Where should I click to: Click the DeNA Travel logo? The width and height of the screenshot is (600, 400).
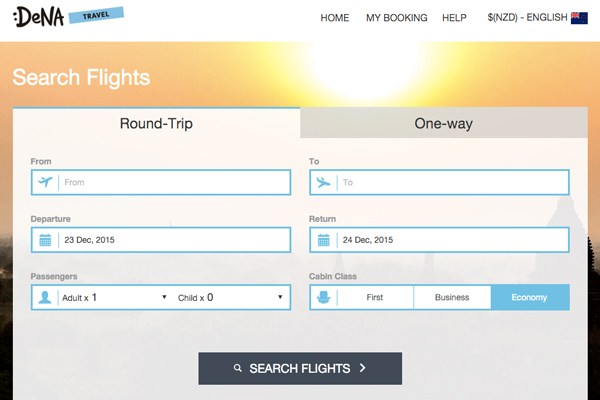(x=68, y=17)
